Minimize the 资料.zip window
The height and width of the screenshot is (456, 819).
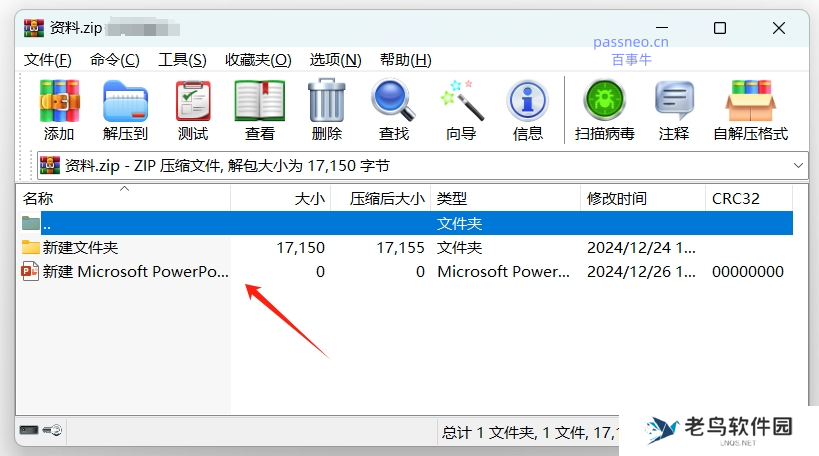point(662,28)
